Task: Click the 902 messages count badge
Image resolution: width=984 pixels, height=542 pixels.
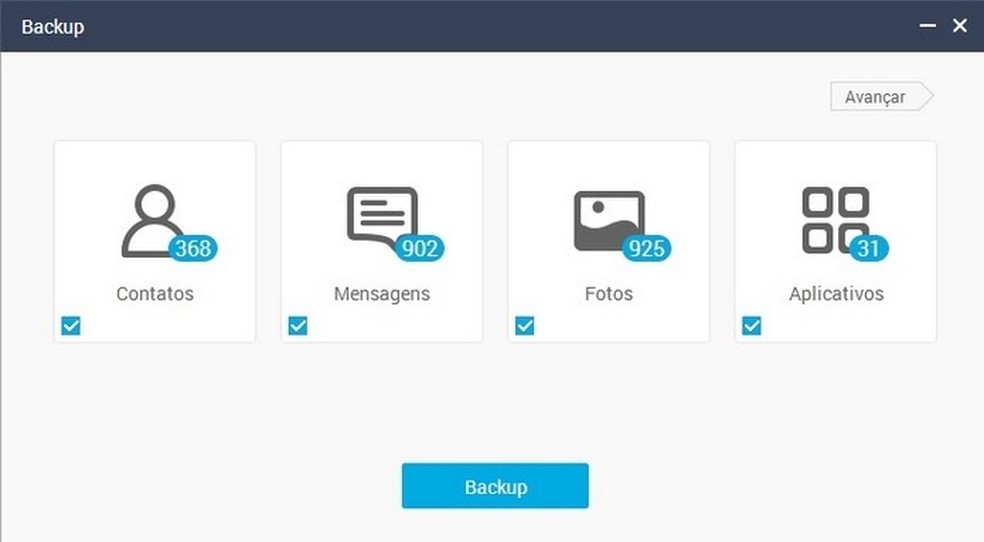Action: click(420, 248)
